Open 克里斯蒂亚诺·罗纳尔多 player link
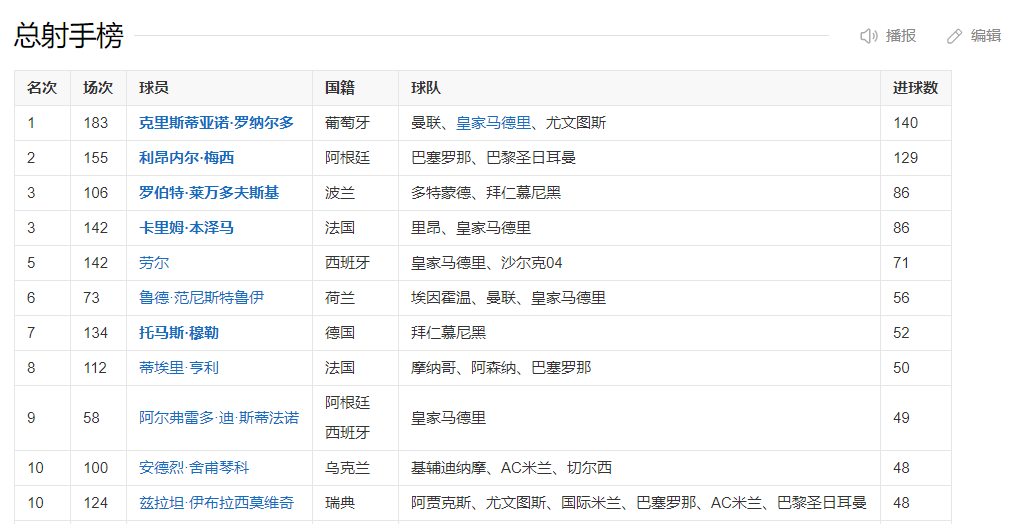This screenshot has width=1019, height=524. [216, 123]
